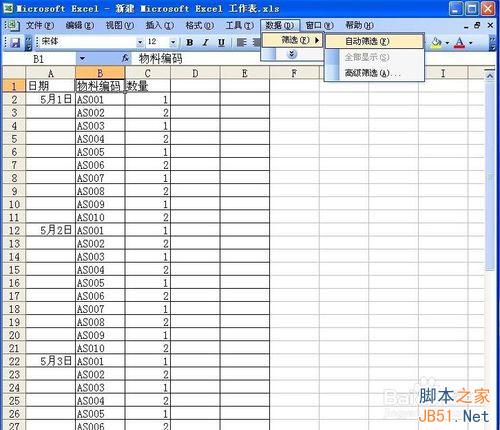This screenshot has height=430, width=500.
Task: Open the 帮助(H) menu
Action: click(359, 25)
